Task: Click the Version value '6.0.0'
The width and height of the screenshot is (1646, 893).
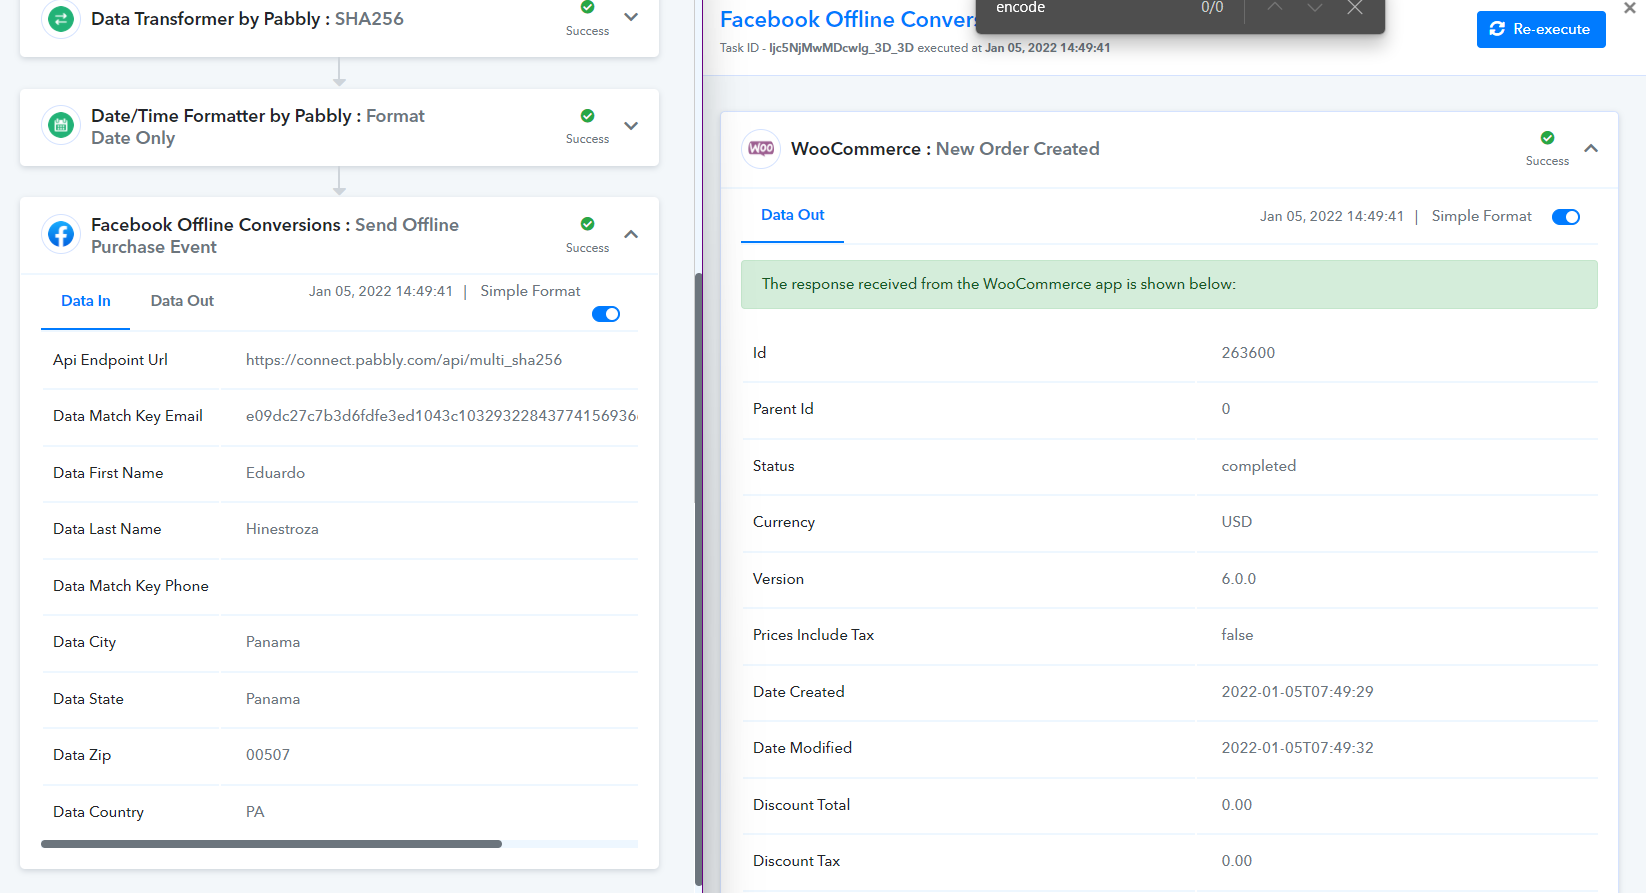Action: 1239,579
